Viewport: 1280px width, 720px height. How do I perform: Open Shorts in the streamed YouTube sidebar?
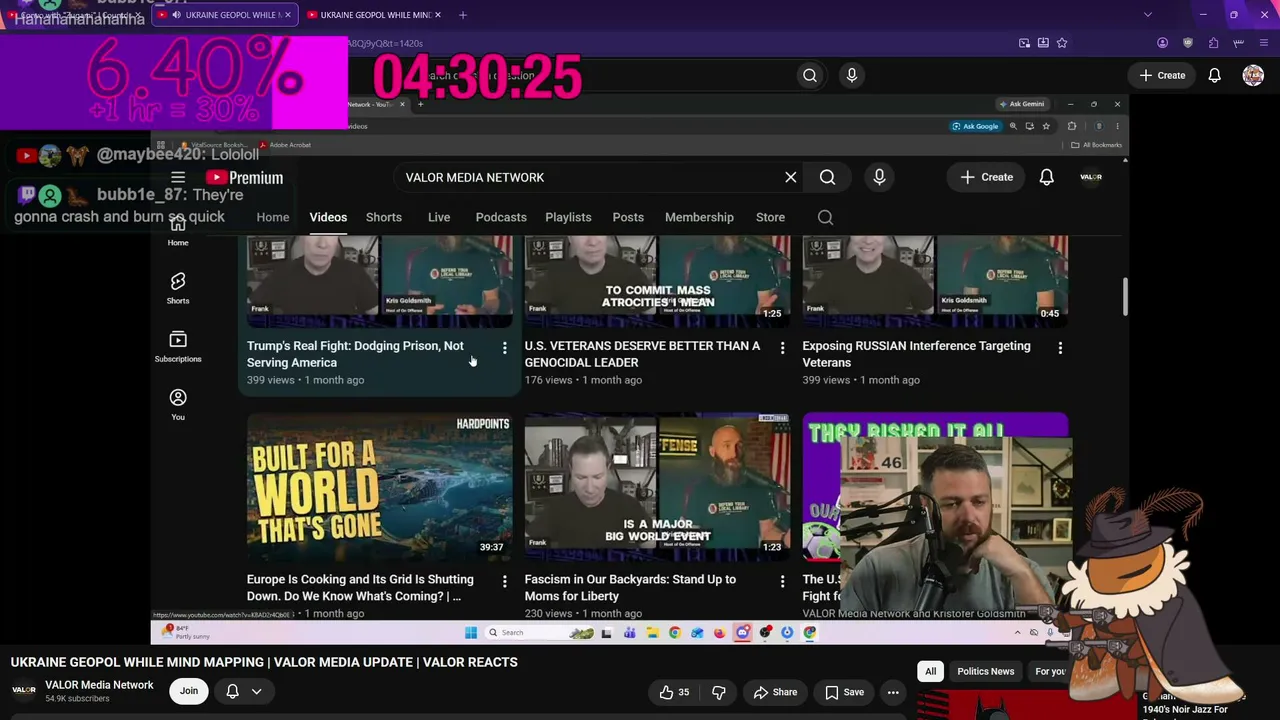tap(178, 288)
